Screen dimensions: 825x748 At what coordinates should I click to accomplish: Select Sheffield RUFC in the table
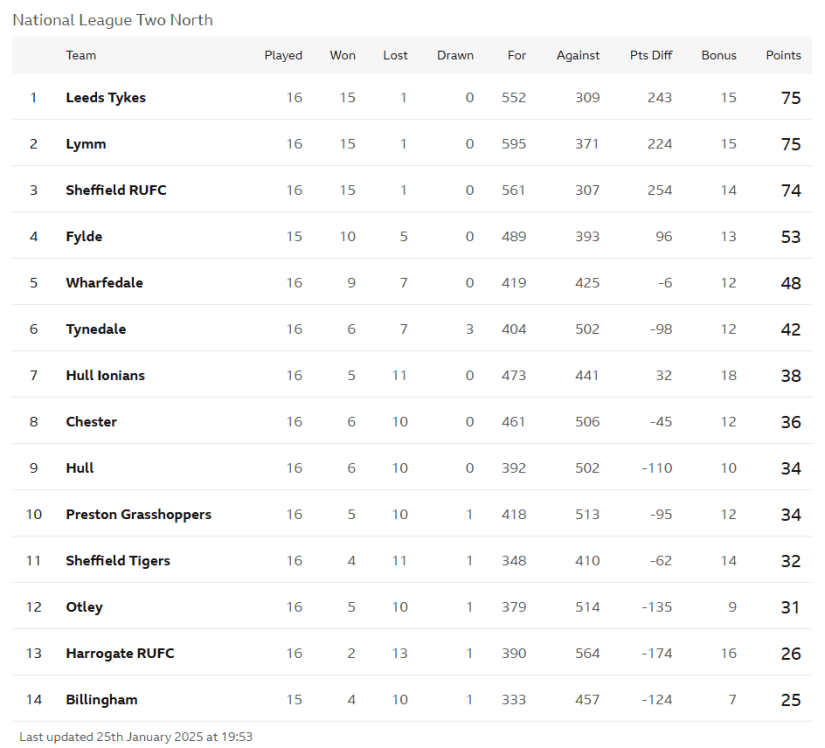coord(116,190)
